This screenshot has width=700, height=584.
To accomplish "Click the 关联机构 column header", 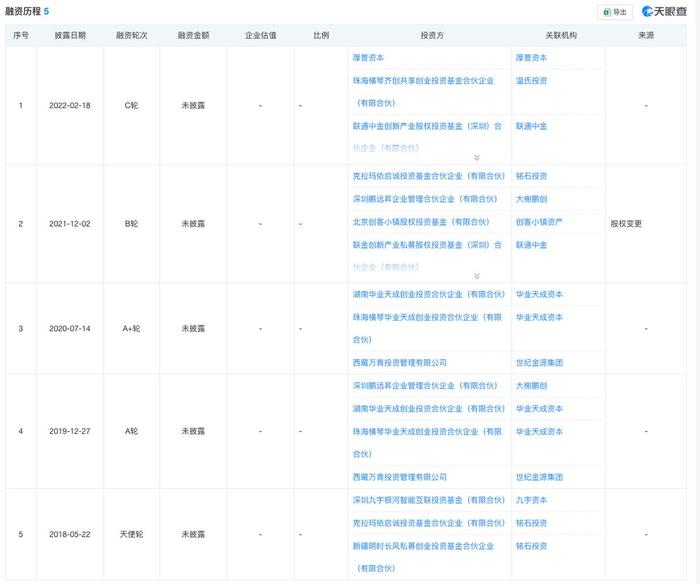I will pyautogui.click(x=561, y=35).
